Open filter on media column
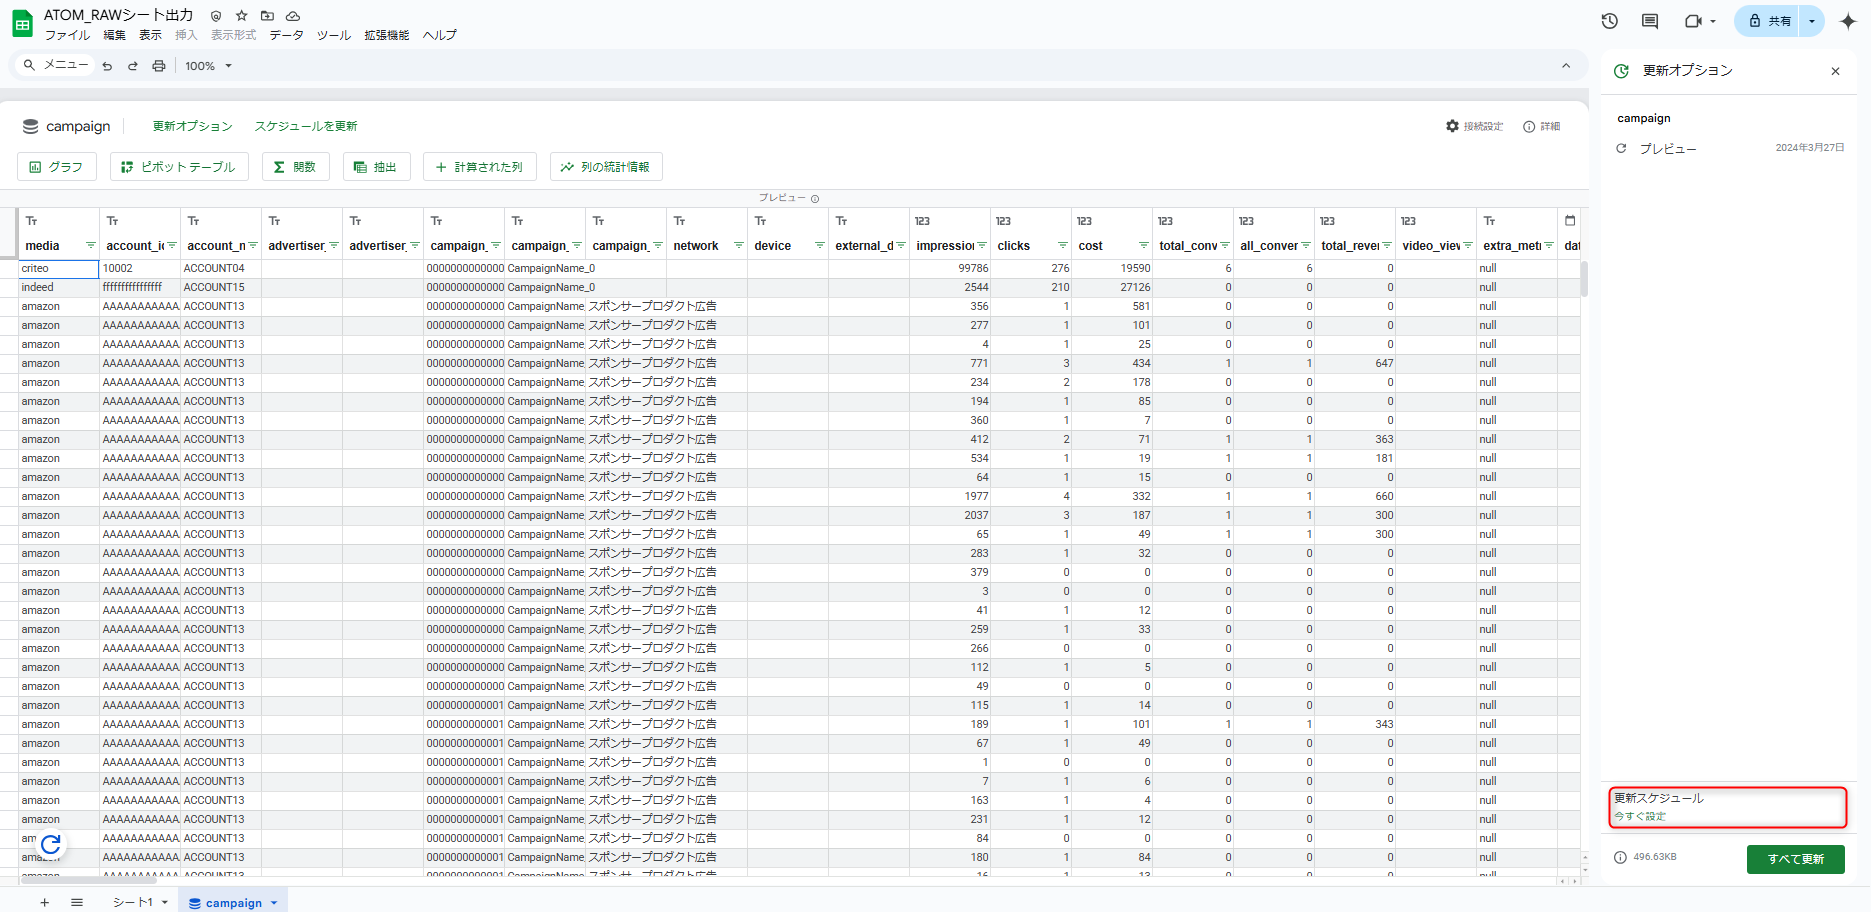This screenshot has width=1871, height=912. pos(90,246)
